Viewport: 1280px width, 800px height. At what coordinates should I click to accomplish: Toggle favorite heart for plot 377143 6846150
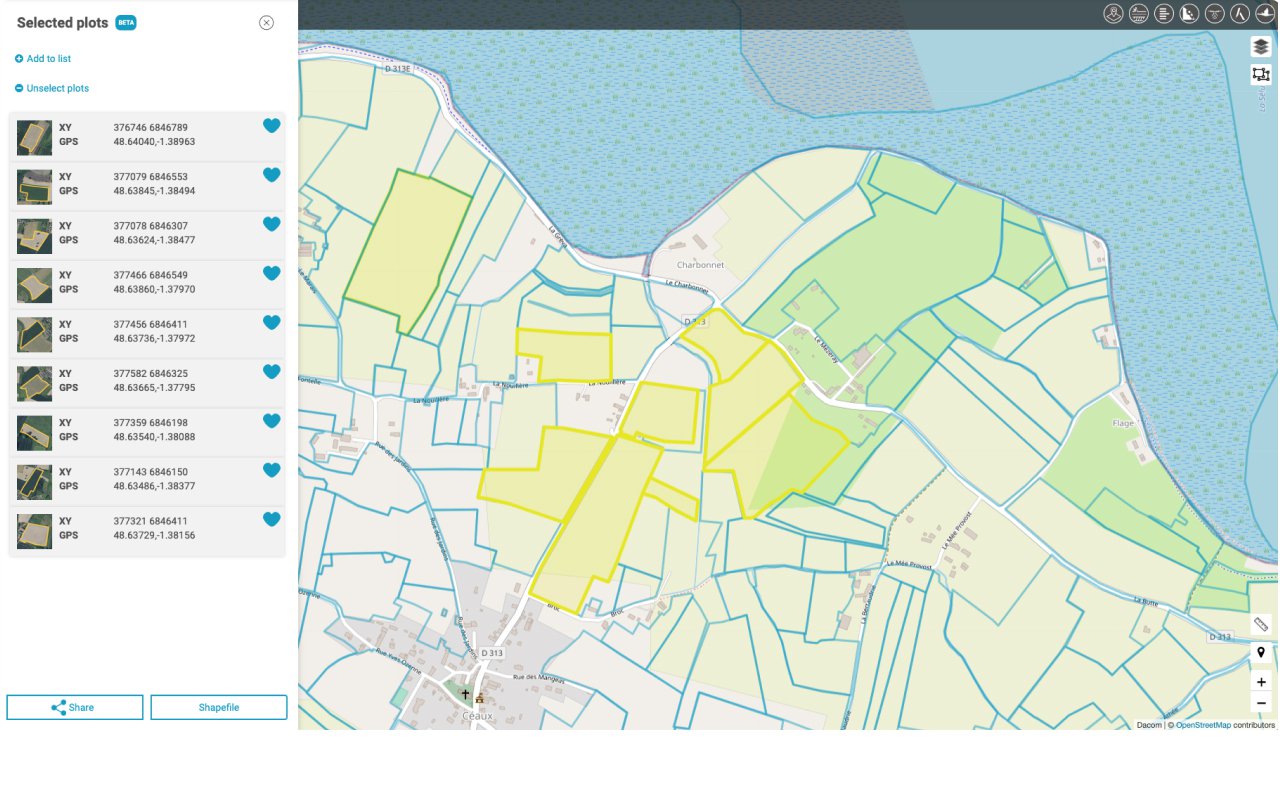pyautogui.click(x=271, y=469)
